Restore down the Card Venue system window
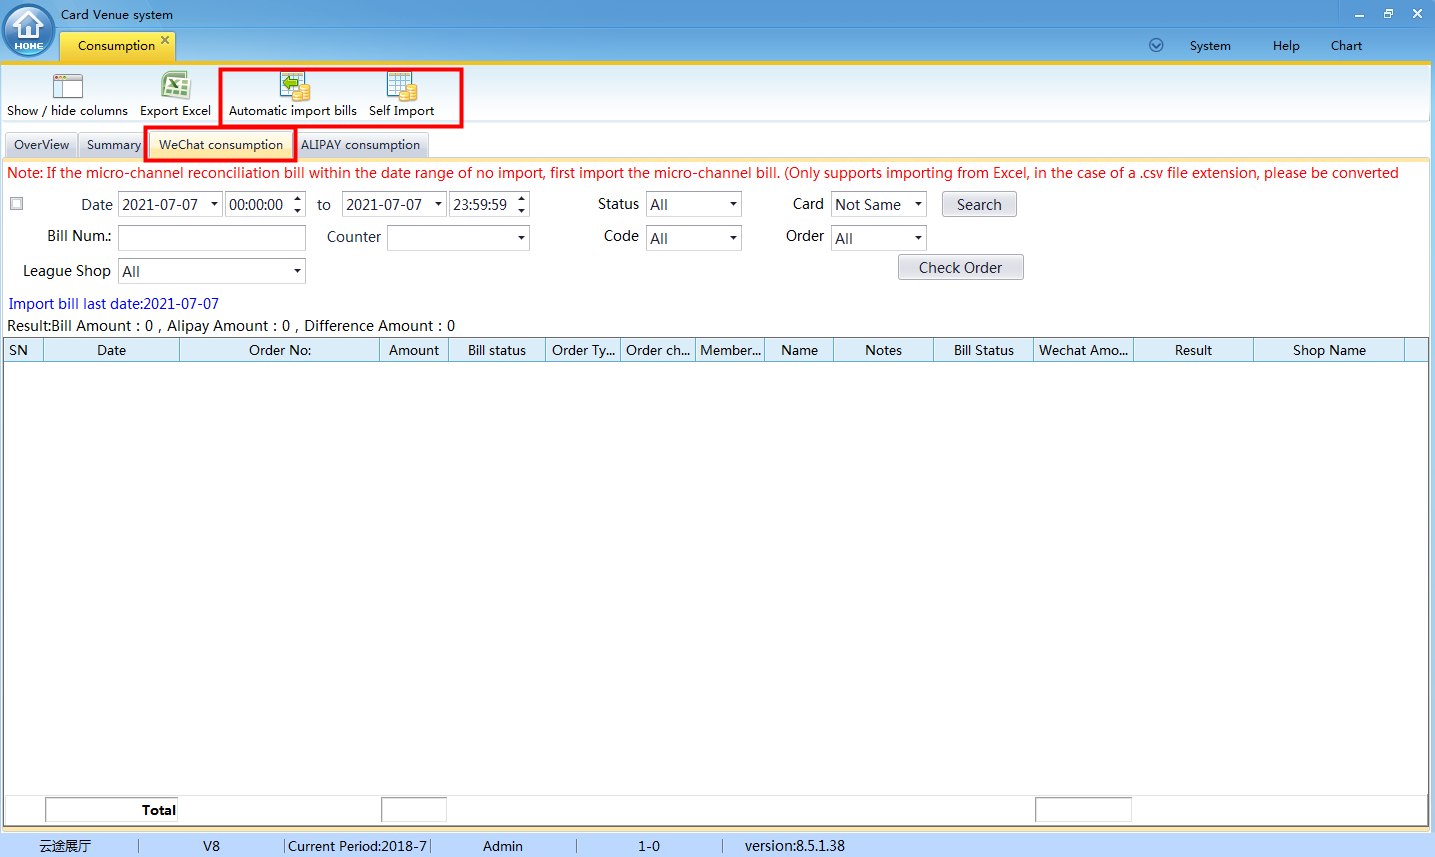This screenshot has height=857, width=1435. click(x=1388, y=14)
